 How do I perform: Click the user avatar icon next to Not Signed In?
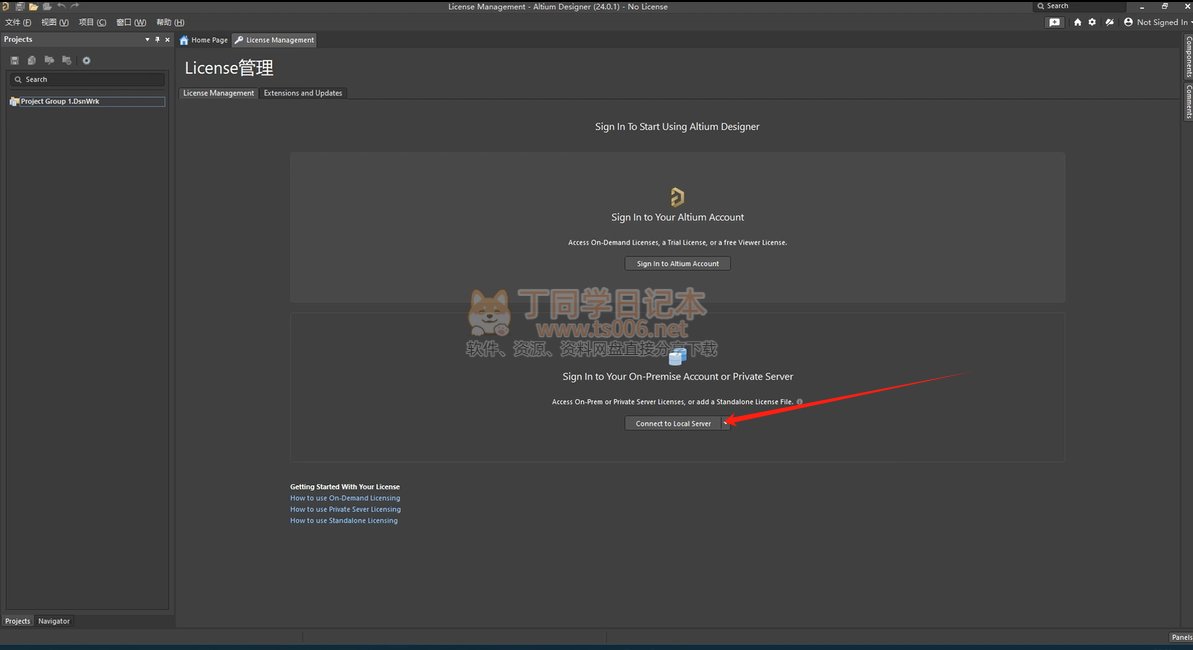click(1129, 22)
